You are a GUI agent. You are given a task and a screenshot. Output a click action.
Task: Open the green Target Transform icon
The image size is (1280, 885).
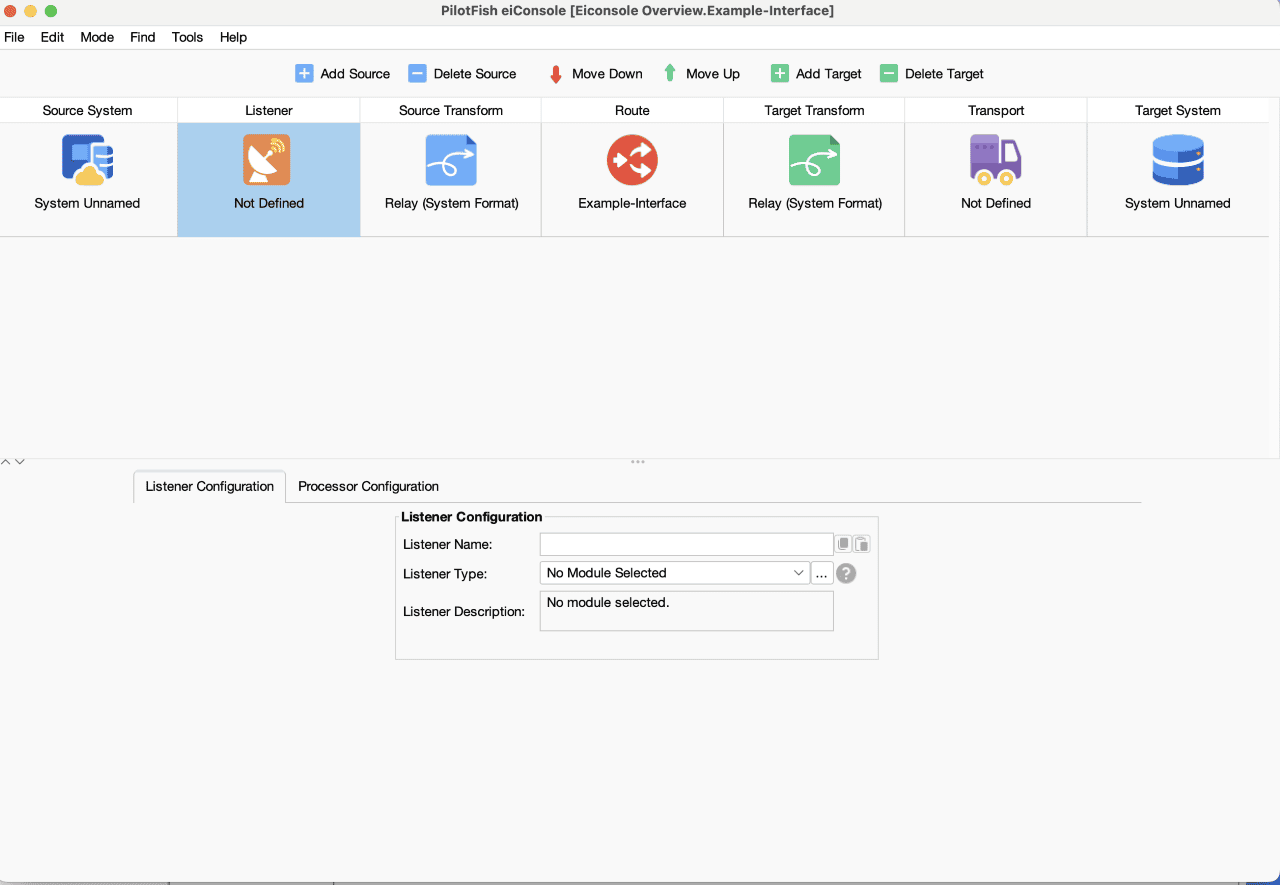click(814, 160)
